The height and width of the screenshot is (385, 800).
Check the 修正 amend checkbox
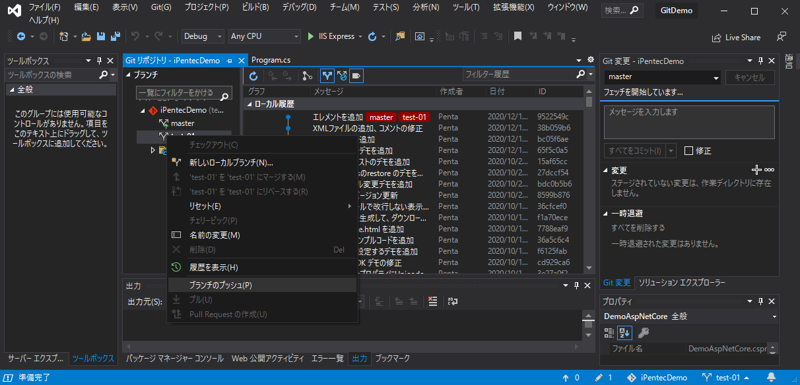tap(688, 150)
